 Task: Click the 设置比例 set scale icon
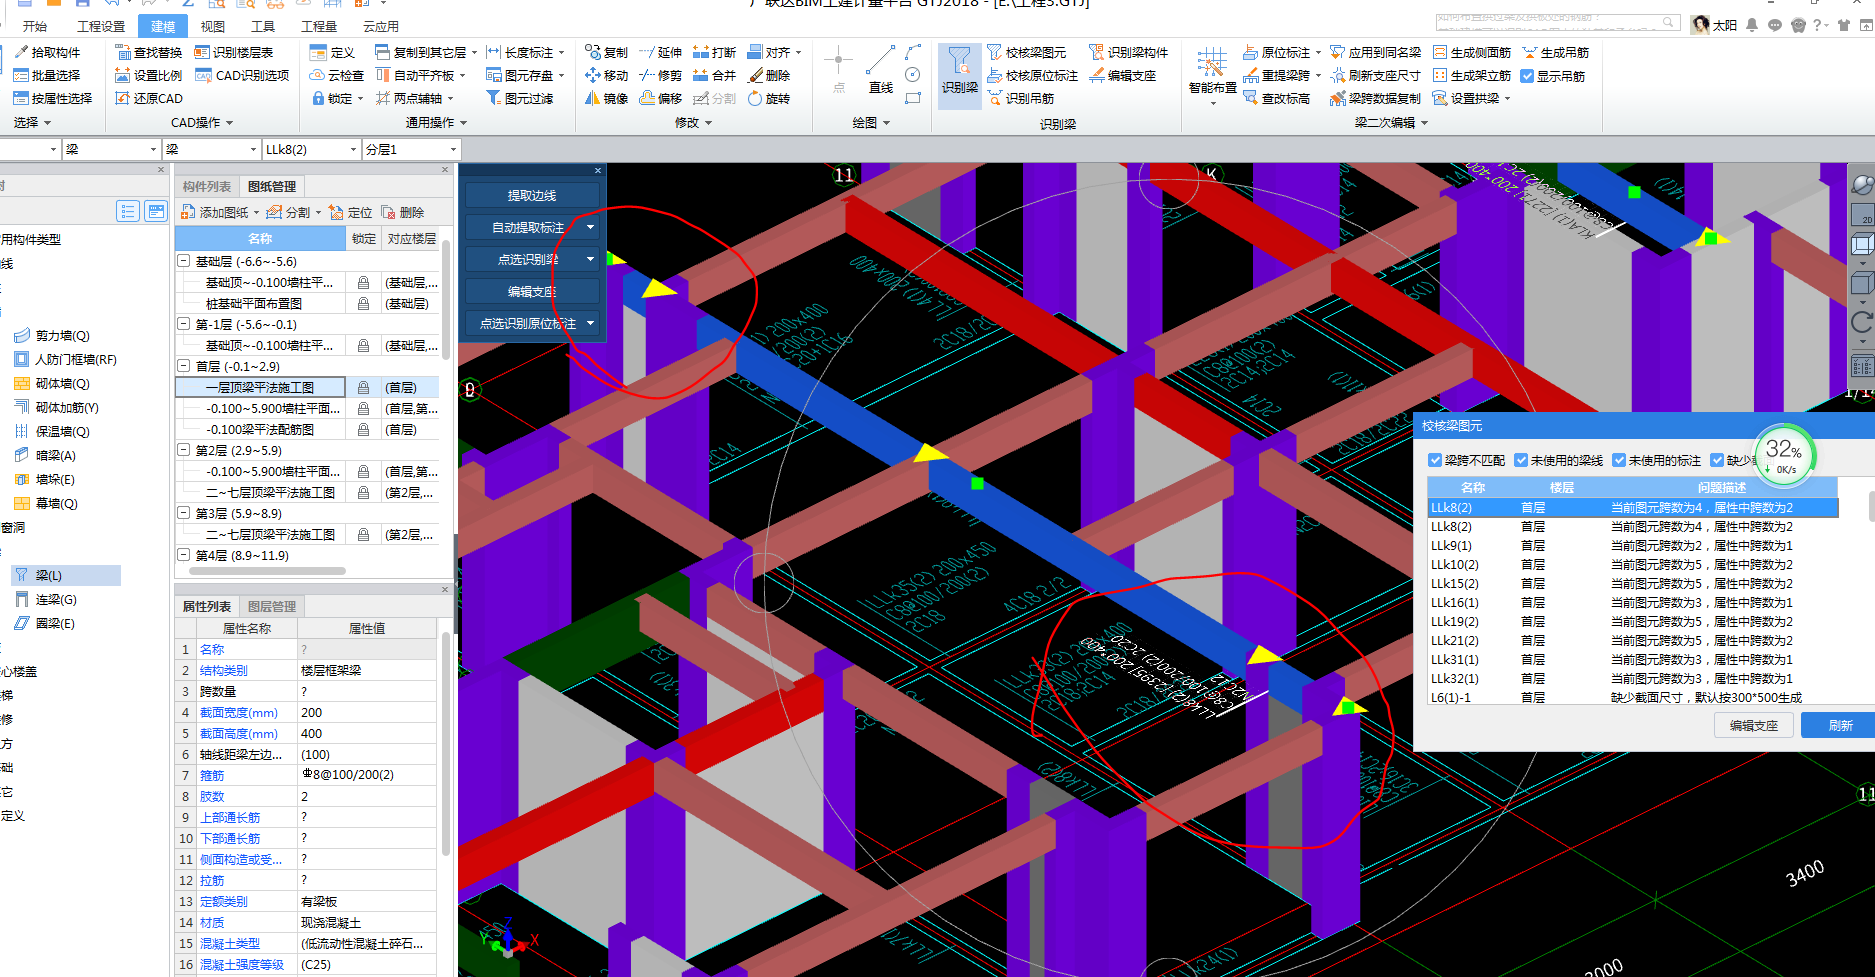tap(123, 75)
